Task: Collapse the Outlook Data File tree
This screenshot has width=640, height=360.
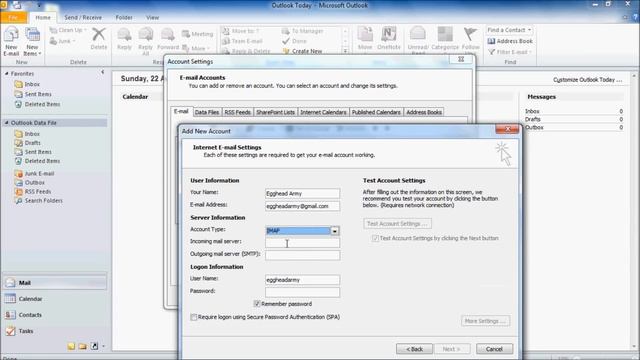Action: click(7, 123)
